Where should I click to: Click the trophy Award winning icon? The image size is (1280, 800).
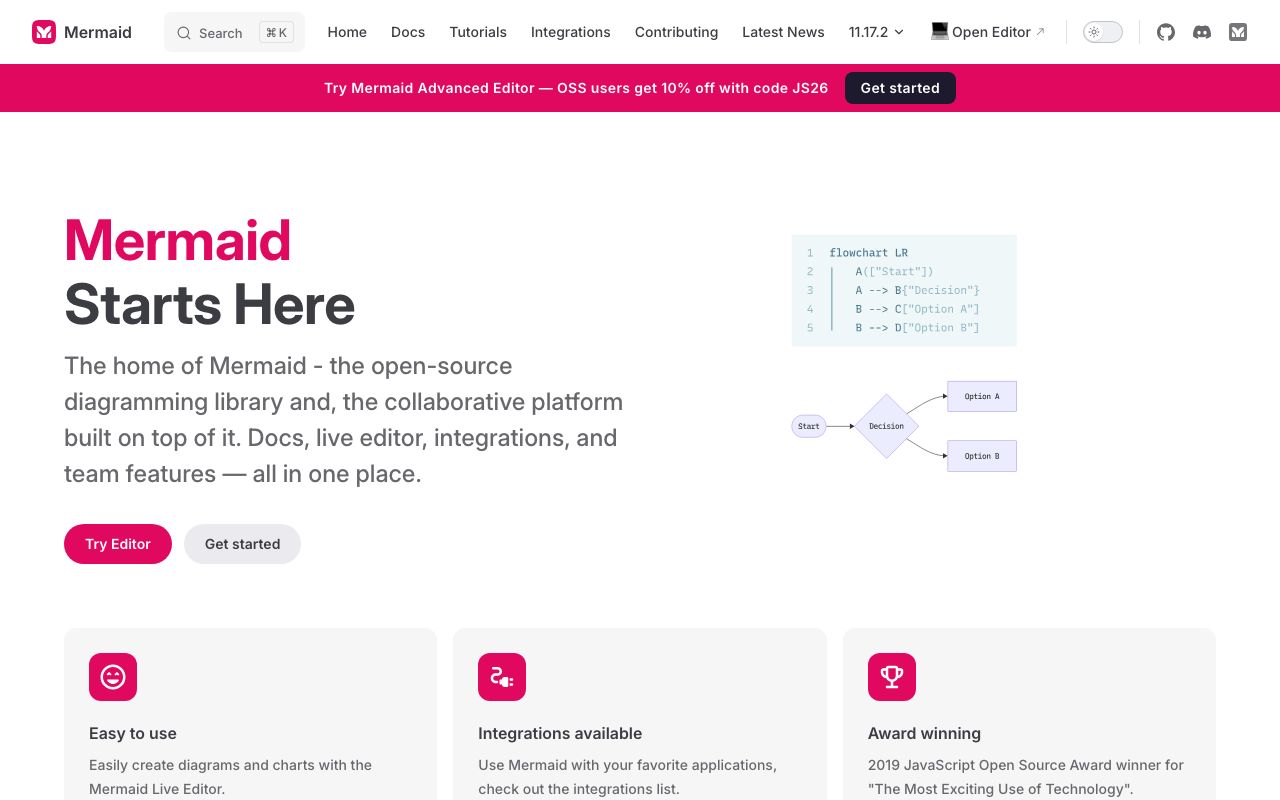892,677
